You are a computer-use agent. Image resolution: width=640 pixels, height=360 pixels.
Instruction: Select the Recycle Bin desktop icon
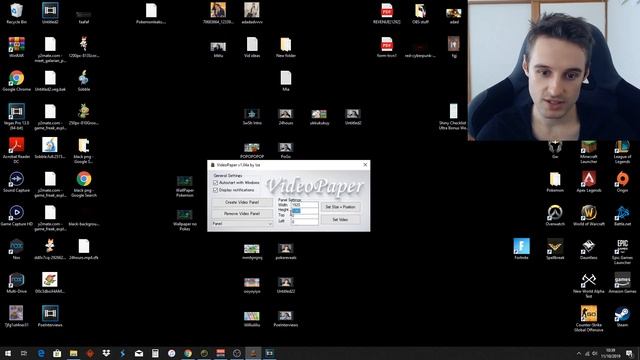coord(16,13)
